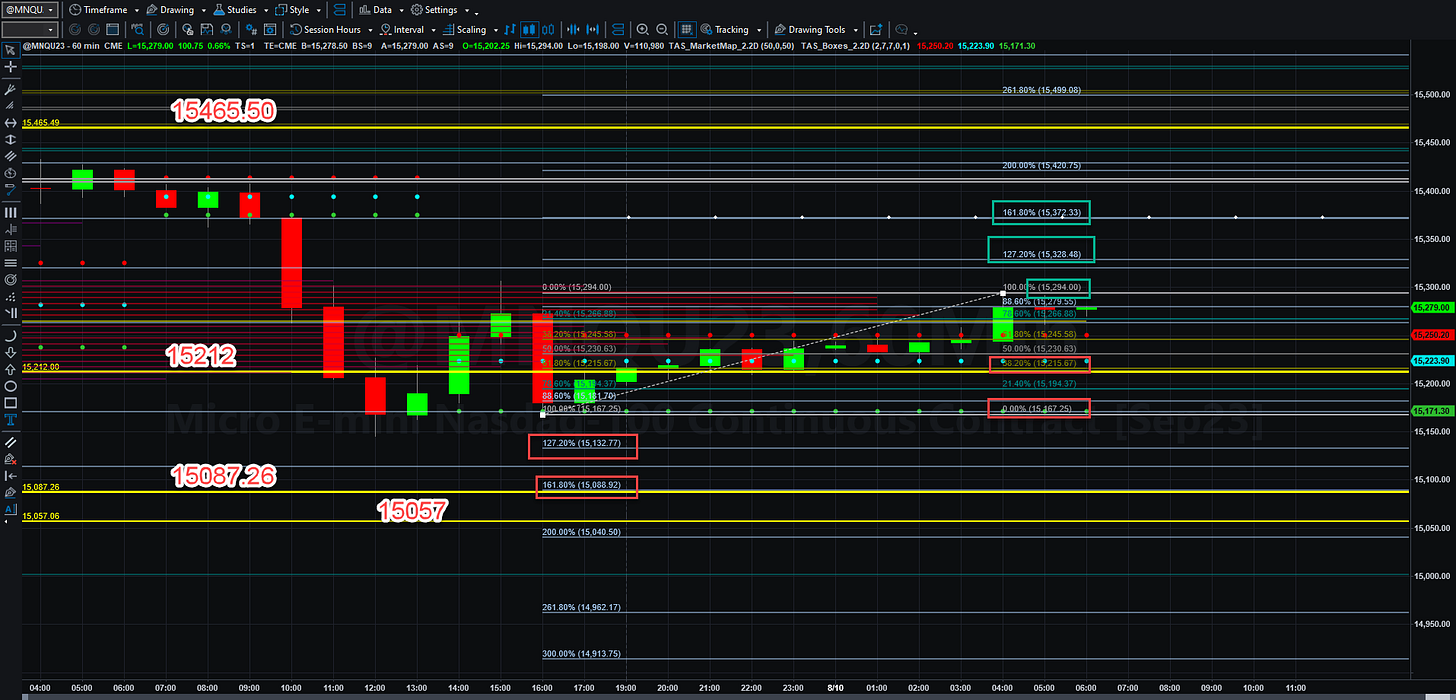Image resolution: width=1456 pixels, height=700 pixels.
Task: Expand the Scaling dropdown
Action: click(x=471, y=30)
